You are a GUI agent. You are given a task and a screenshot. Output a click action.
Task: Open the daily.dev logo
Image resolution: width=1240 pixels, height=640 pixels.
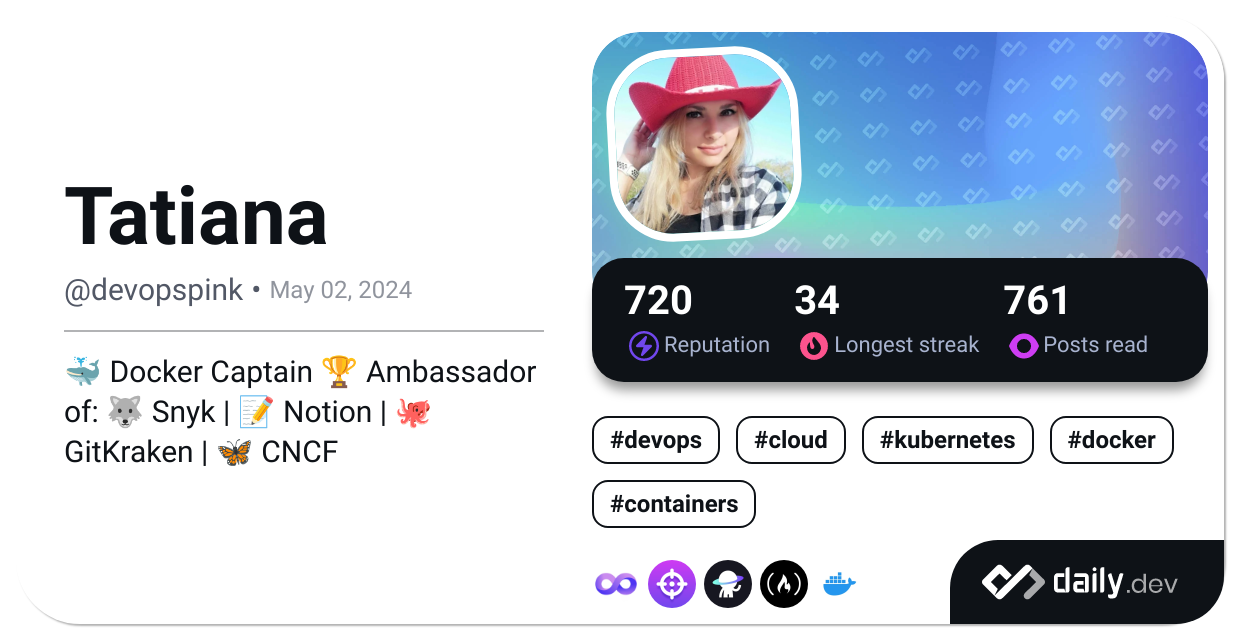coord(1079,582)
